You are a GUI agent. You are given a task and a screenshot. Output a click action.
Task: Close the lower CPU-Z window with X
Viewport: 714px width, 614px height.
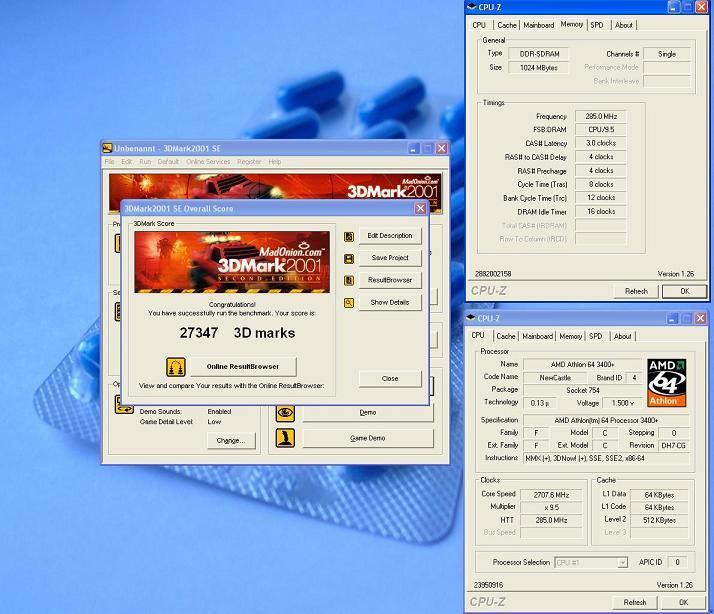[700, 318]
